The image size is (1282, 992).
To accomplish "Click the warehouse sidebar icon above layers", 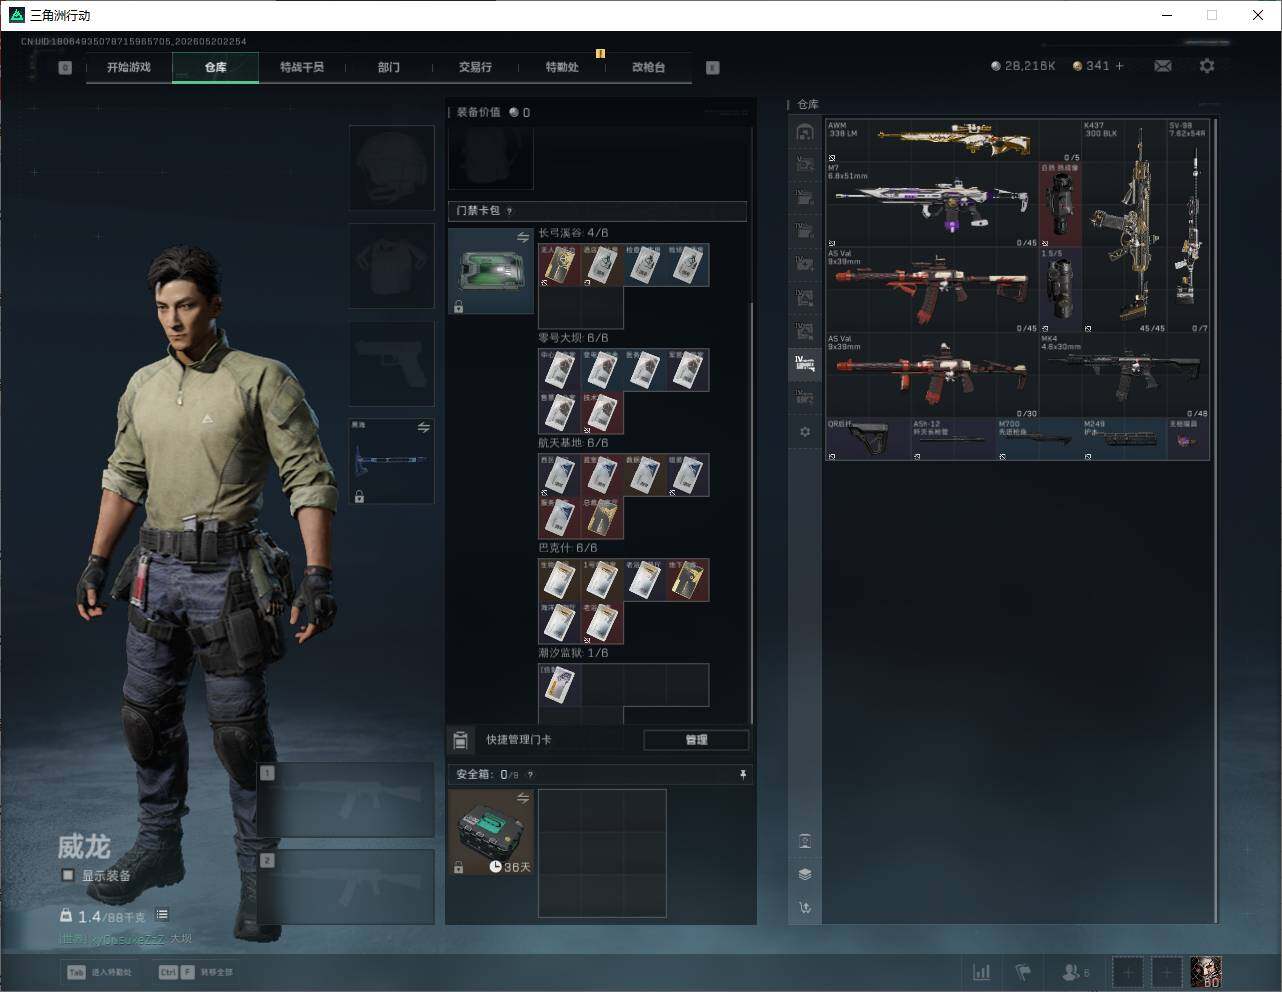I will [805, 841].
